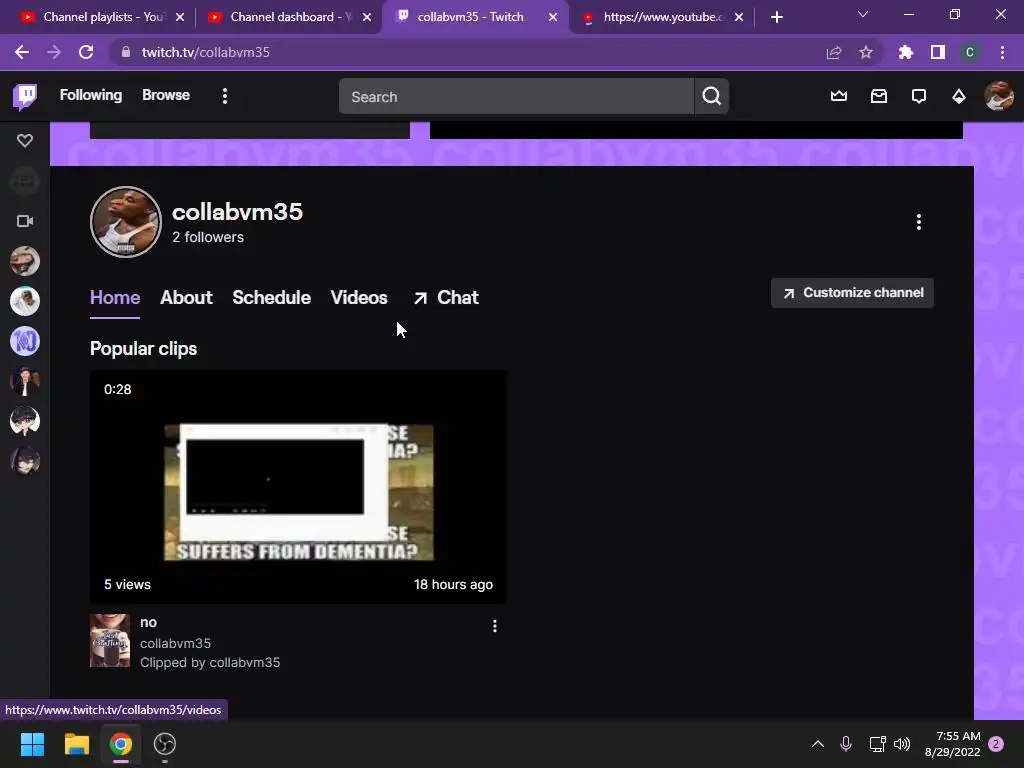Open the second followed channel avatar in sidebar
The height and width of the screenshot is (768, 1024).
coord(25,301)
